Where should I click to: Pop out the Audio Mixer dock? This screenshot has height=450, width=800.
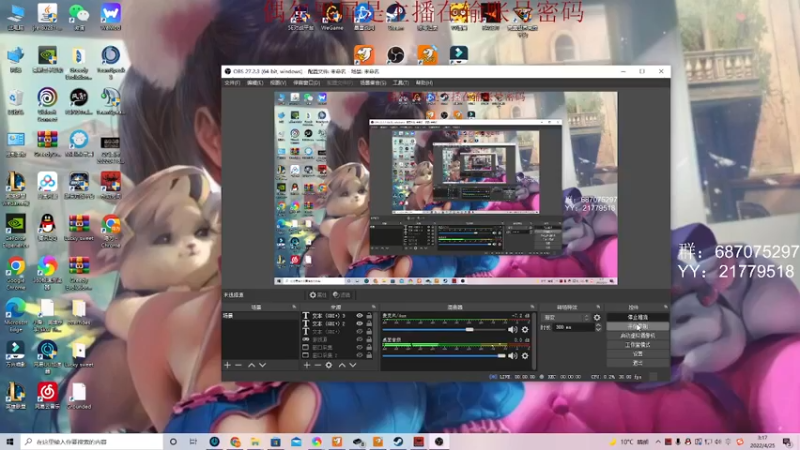pyautogui.click(x=532, y=307)
